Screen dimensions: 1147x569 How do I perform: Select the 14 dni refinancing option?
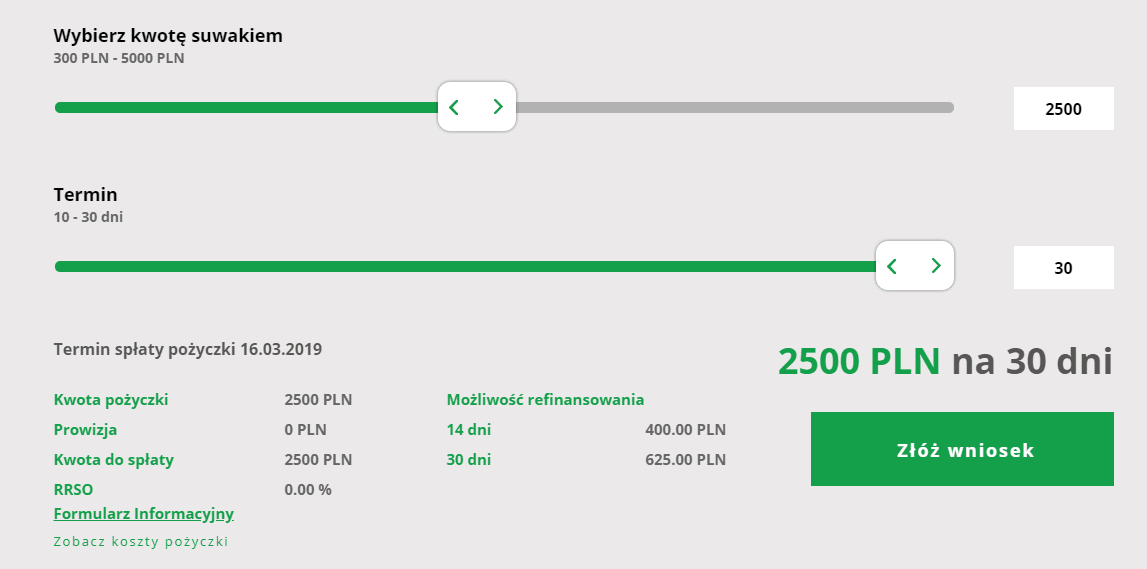tap(468, 429)
